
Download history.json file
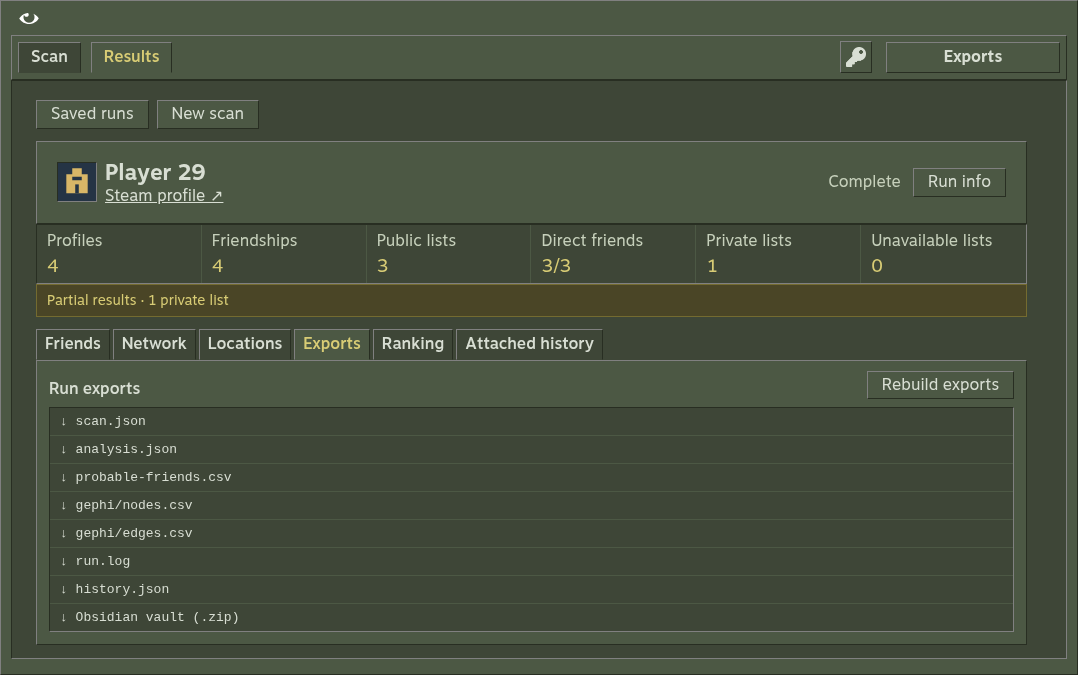coord(531,589)
